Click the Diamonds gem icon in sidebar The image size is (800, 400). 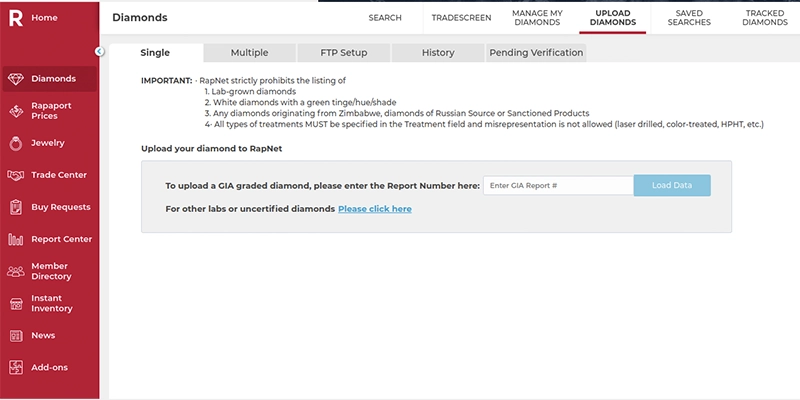[x=16, y=79]
